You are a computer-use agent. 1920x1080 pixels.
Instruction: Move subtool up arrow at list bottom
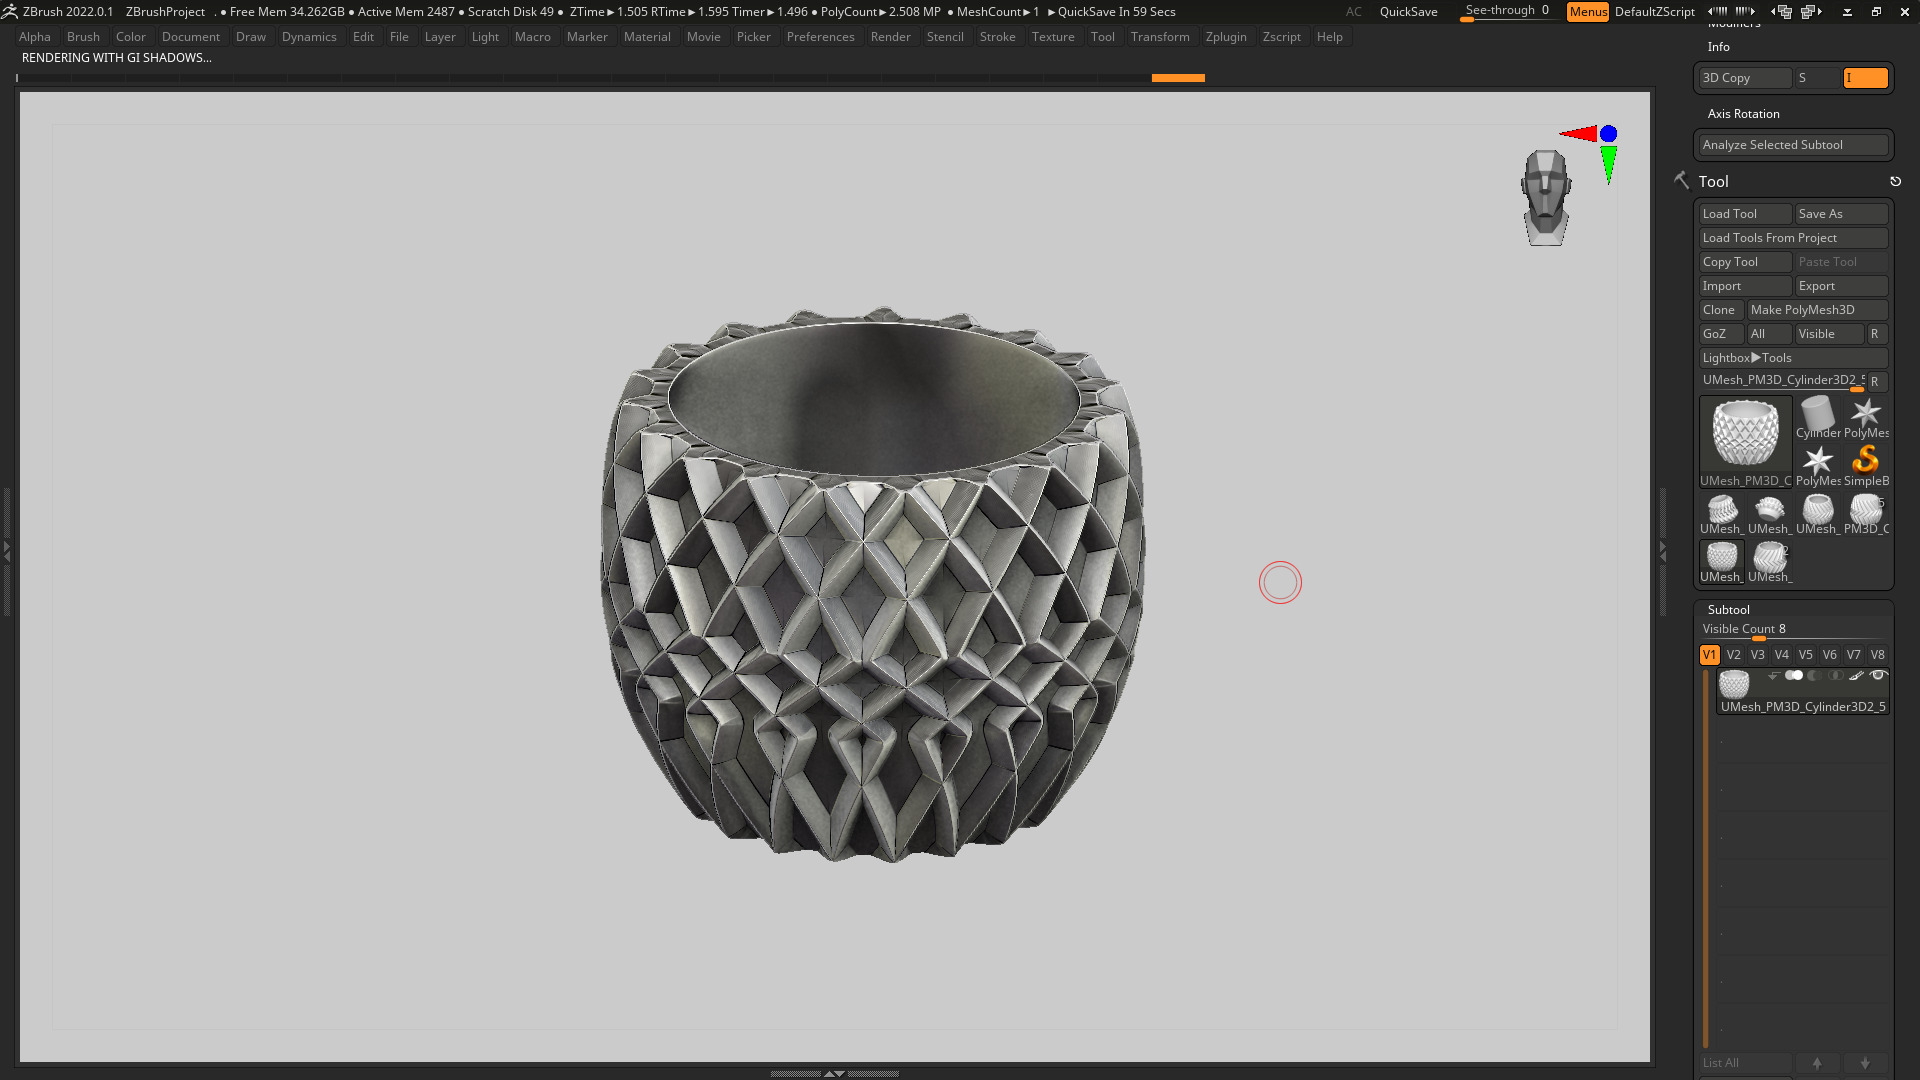pos(1817,1063)
